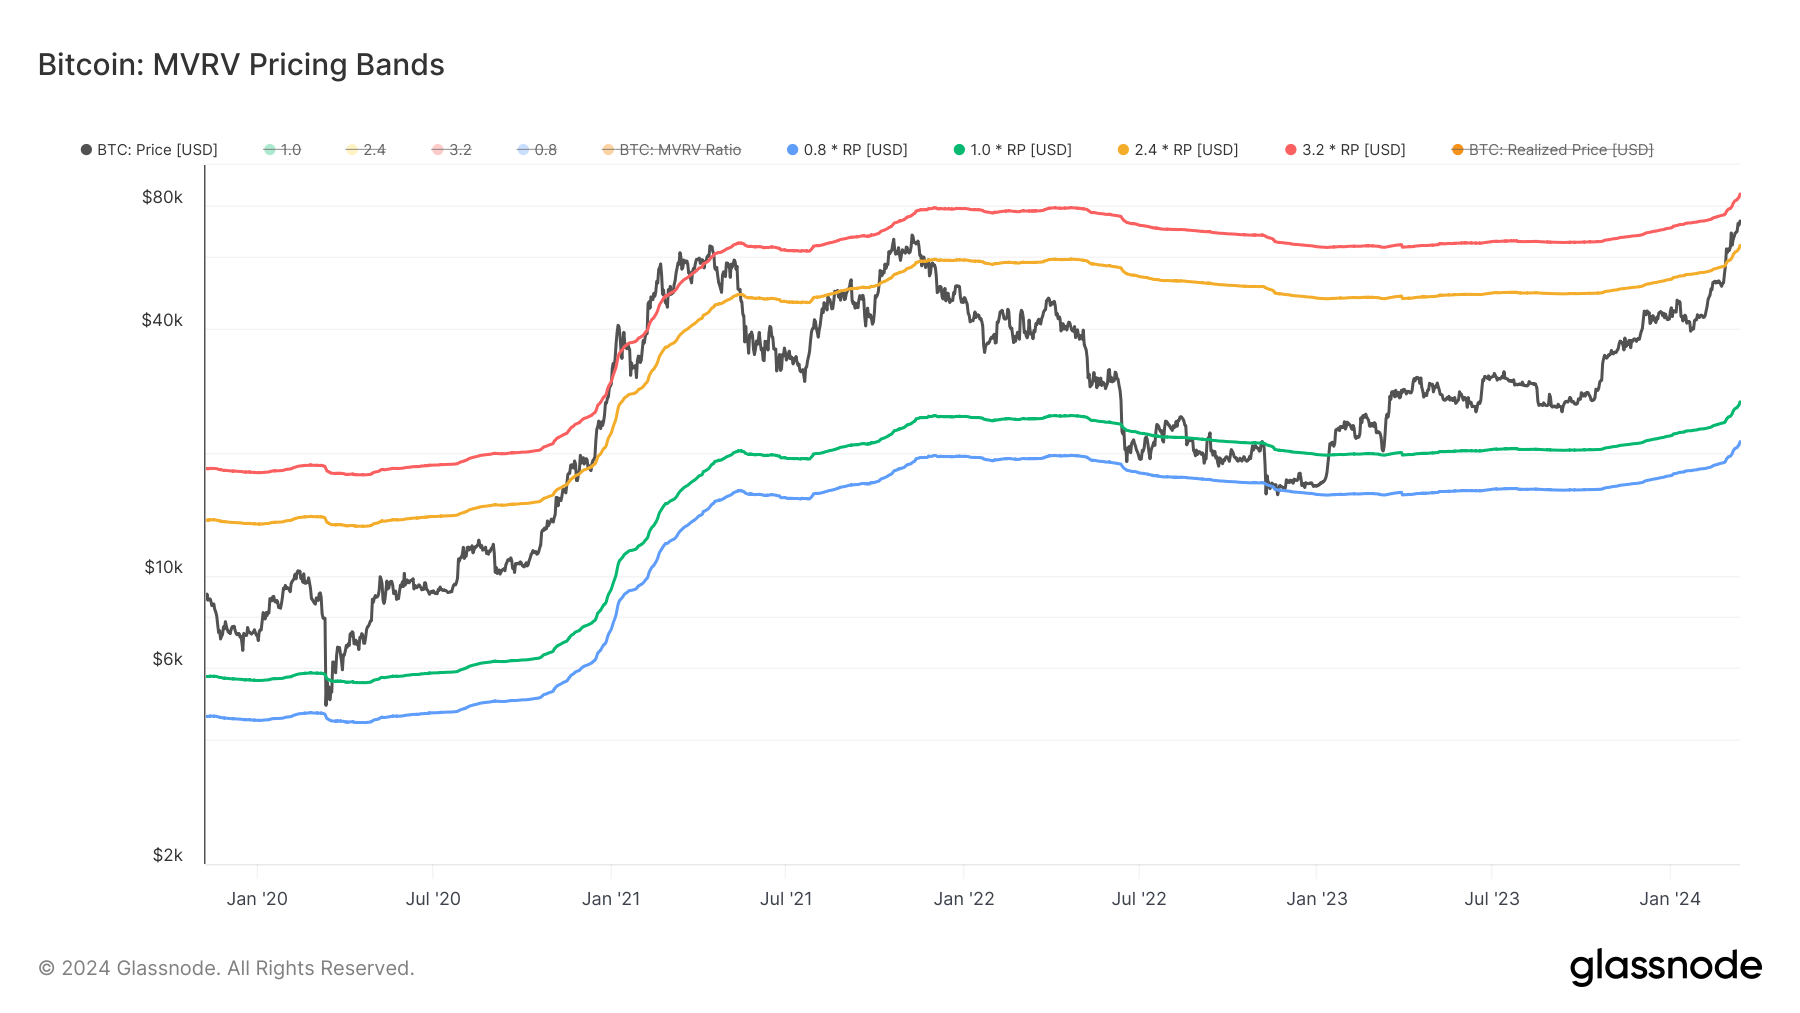The image size is (1800, 1013).
Task: Click the Jan '24 x-axis label
Action: coord(1669,899)
